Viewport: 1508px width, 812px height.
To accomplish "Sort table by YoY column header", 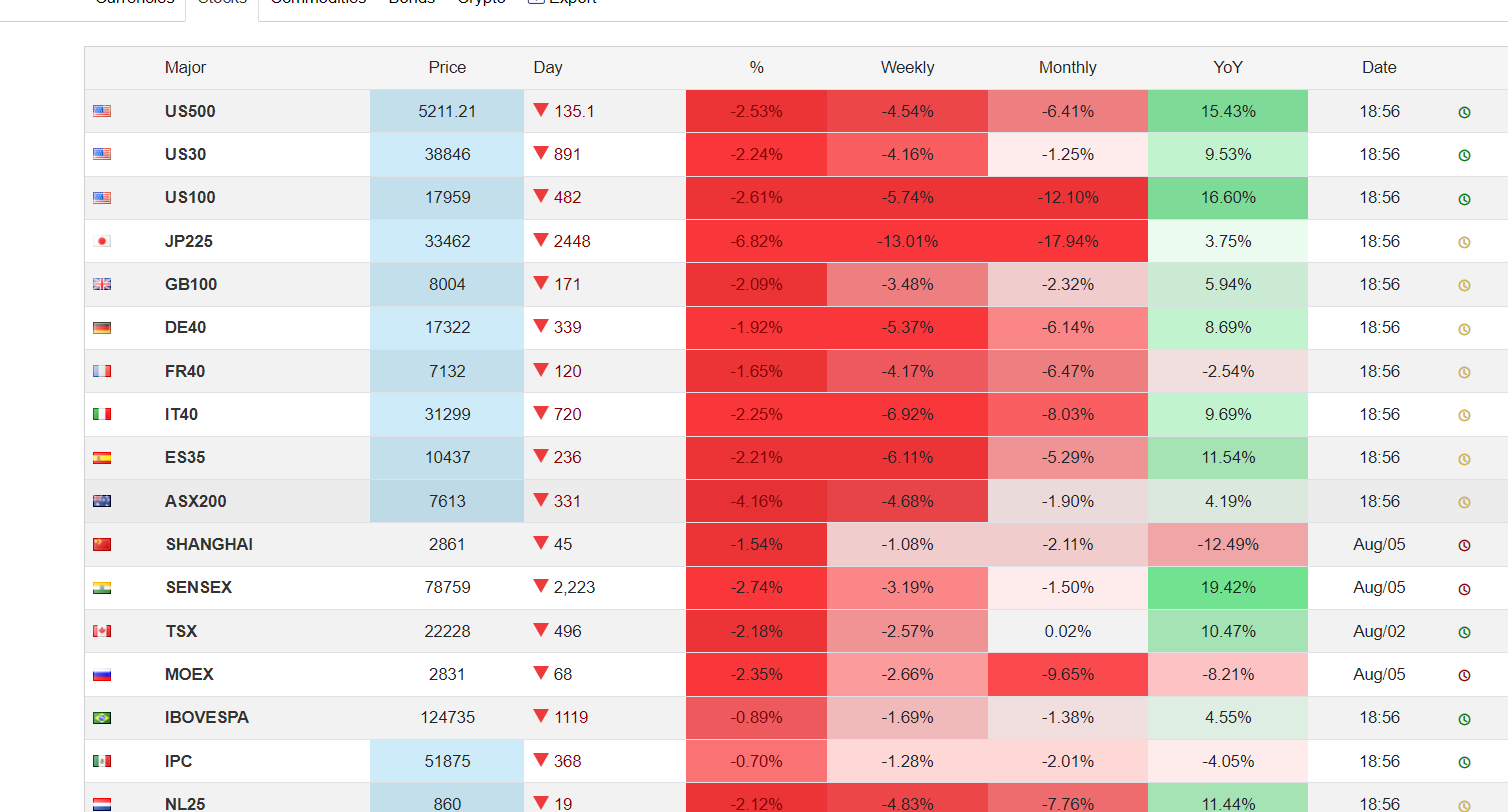I will (1227, 68).
